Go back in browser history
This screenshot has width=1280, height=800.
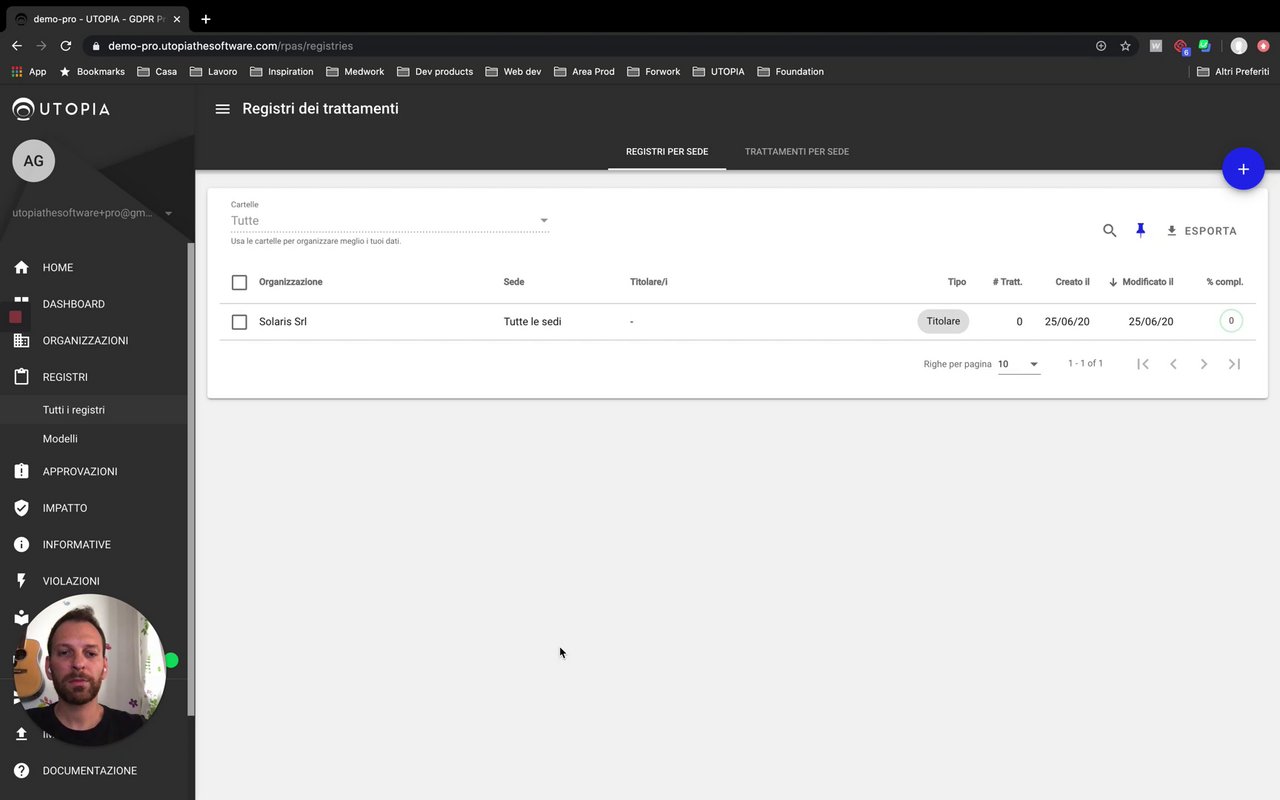pos(17,46)
